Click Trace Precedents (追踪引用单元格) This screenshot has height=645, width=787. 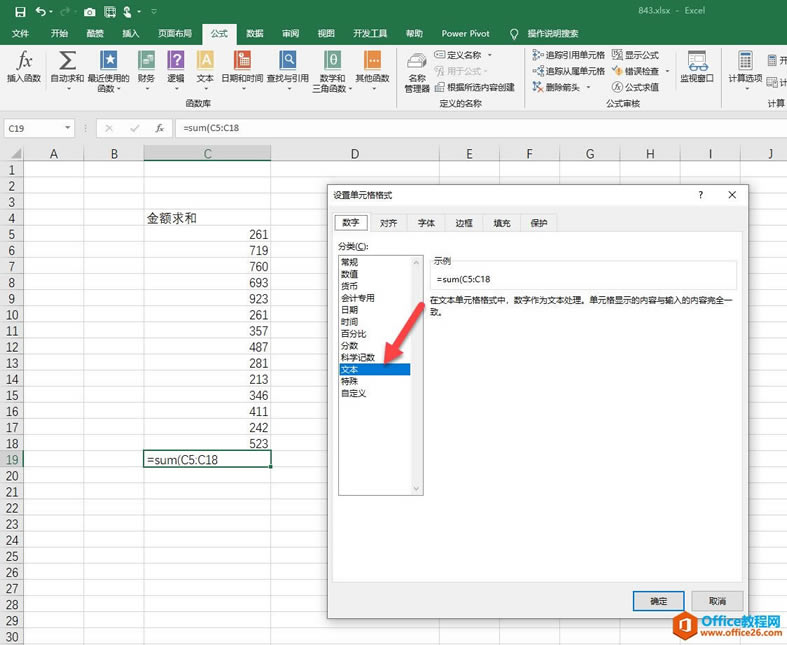(x=568, y=55)
